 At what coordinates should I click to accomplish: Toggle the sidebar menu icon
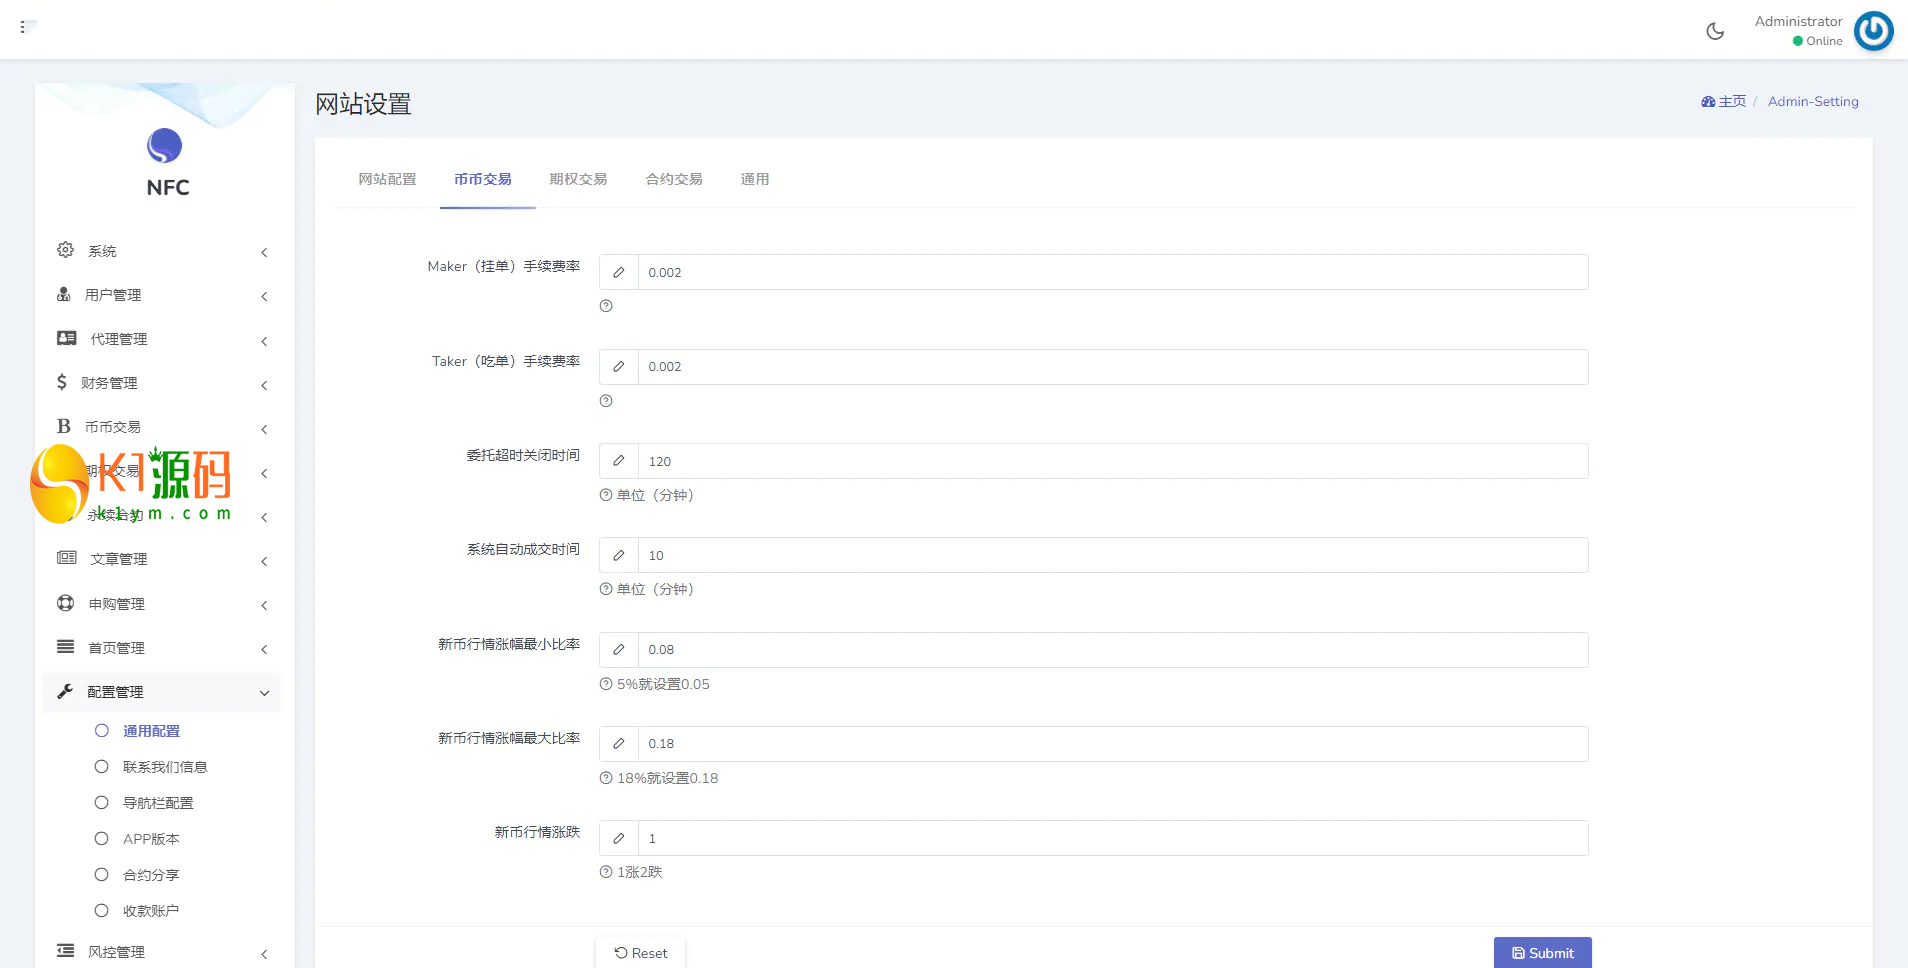(x=27, y=27)
